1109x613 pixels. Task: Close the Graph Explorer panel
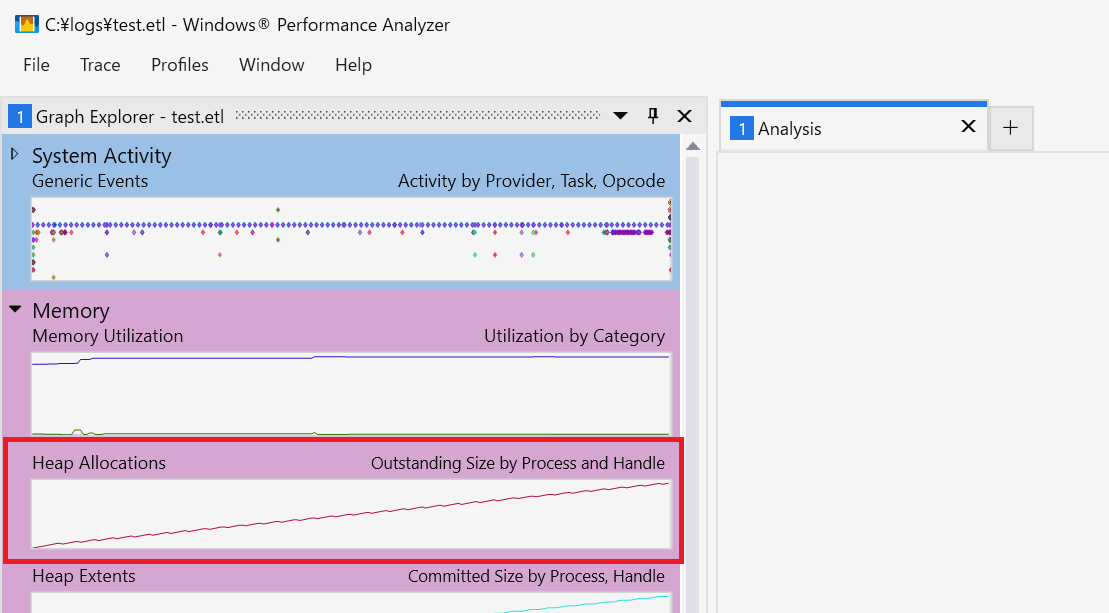684,116
